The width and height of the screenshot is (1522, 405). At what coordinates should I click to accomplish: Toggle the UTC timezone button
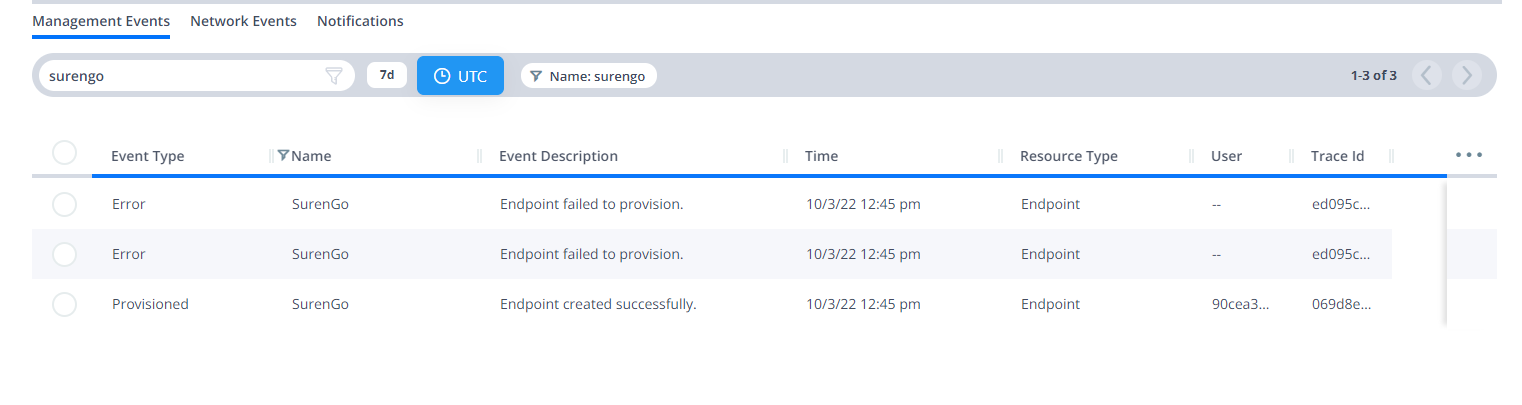click(x=460, y=76)
